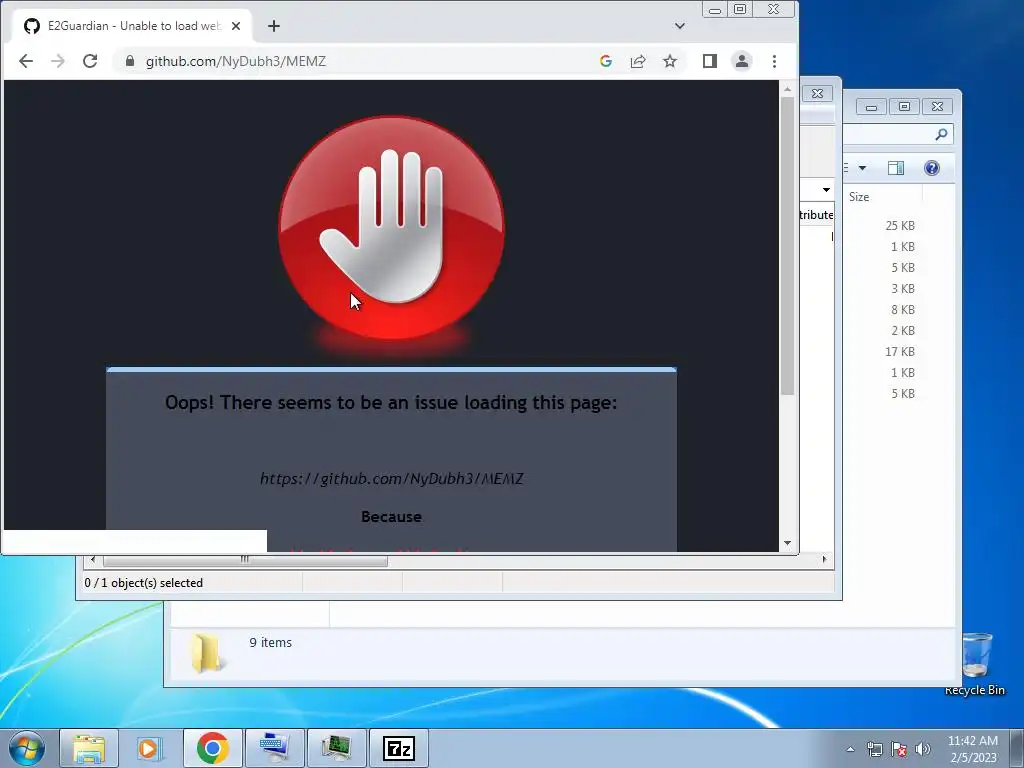Screen dimensions: 1024x768
Task: Click right scroll arrow in middle window
Action: click(824, 560)
